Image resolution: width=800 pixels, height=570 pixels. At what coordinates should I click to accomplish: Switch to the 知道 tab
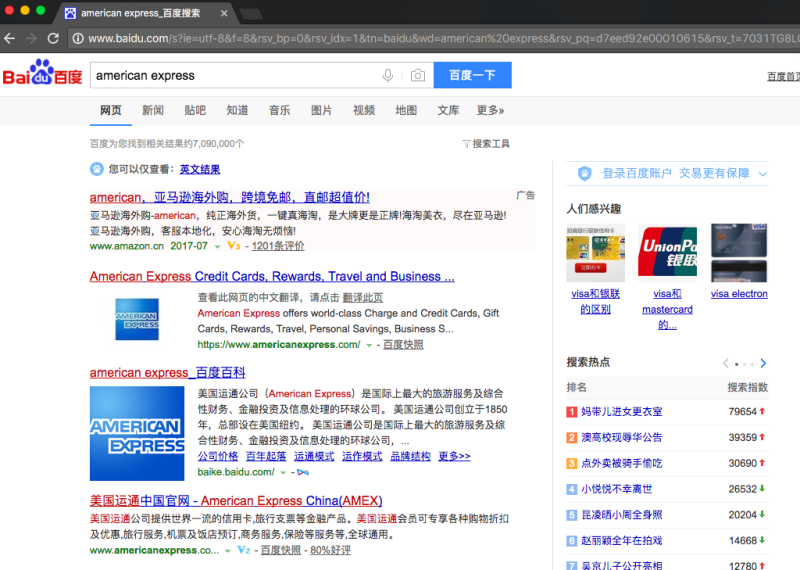(x=237, y=110)
